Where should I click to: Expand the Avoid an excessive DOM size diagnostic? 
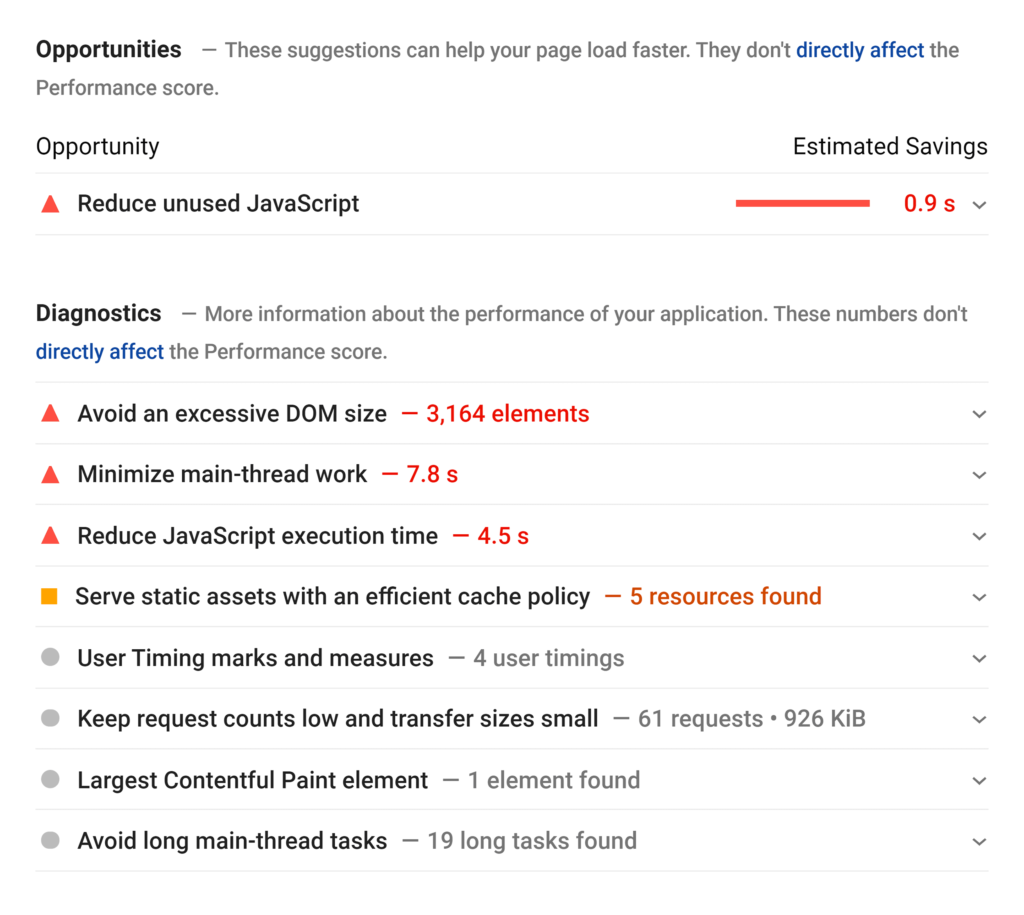click(978, 413)
